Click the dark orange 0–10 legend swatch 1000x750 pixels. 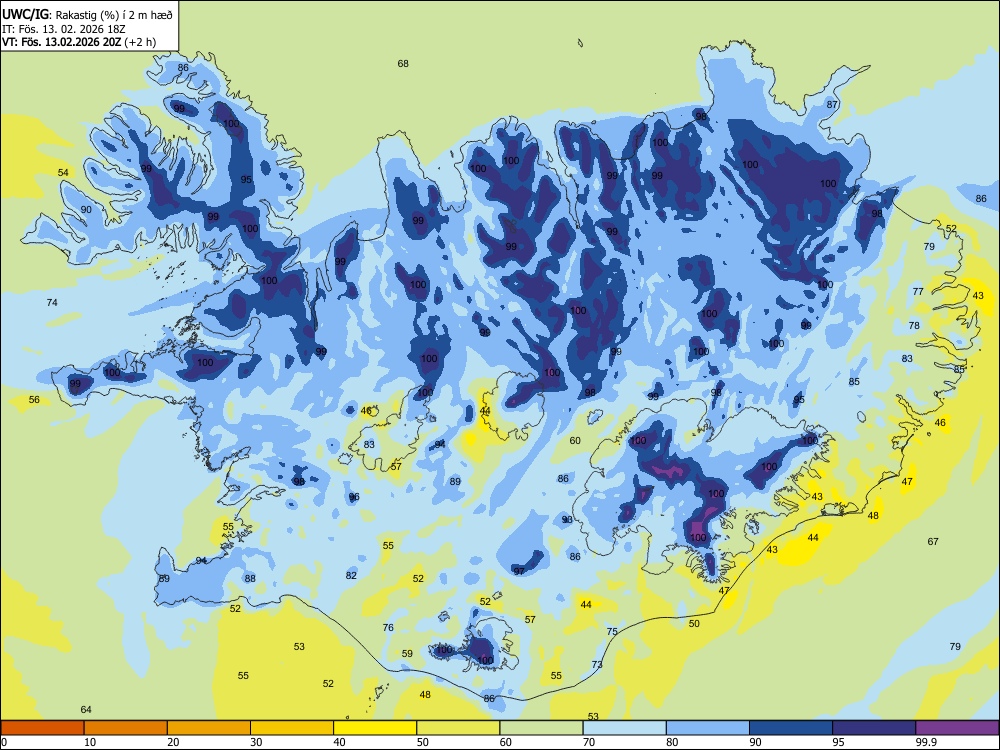pyautogui.click(x=42, y=728)
